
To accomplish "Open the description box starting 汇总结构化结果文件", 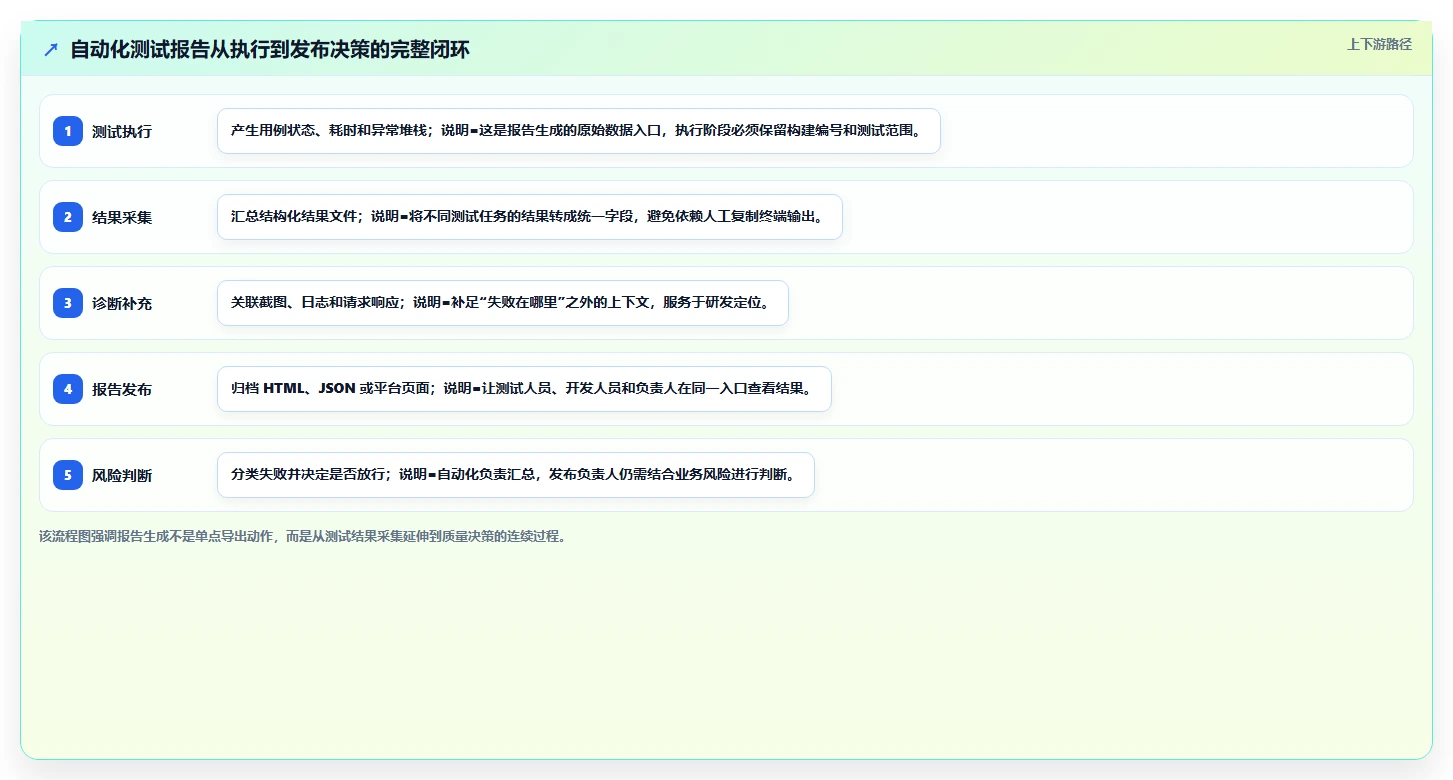I will click(530, 217).
